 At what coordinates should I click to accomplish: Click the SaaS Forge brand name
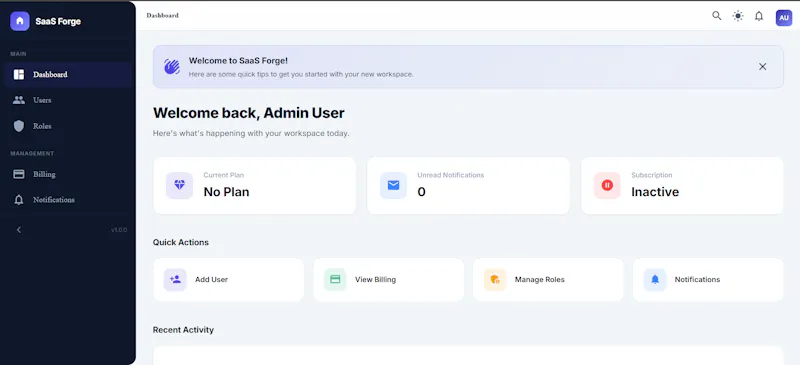[58, 21]
